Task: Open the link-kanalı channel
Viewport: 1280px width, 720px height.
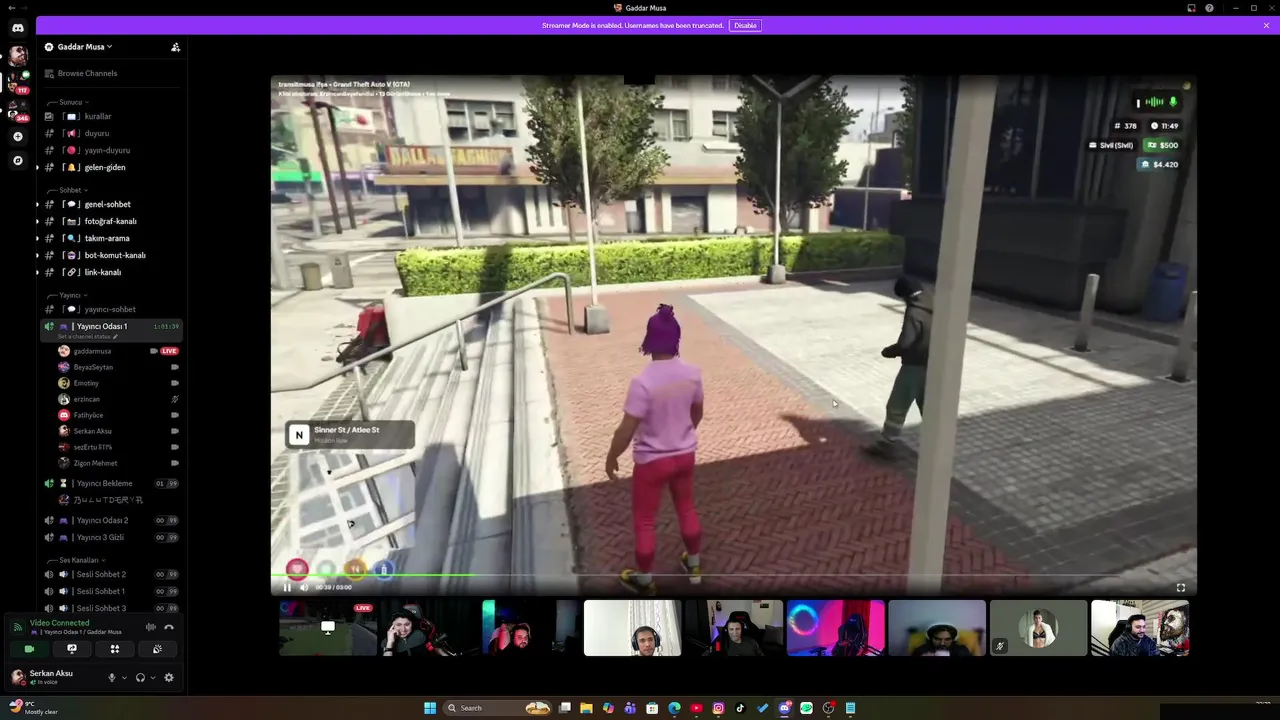Action: pyautogui.click(x=110, y=272)
